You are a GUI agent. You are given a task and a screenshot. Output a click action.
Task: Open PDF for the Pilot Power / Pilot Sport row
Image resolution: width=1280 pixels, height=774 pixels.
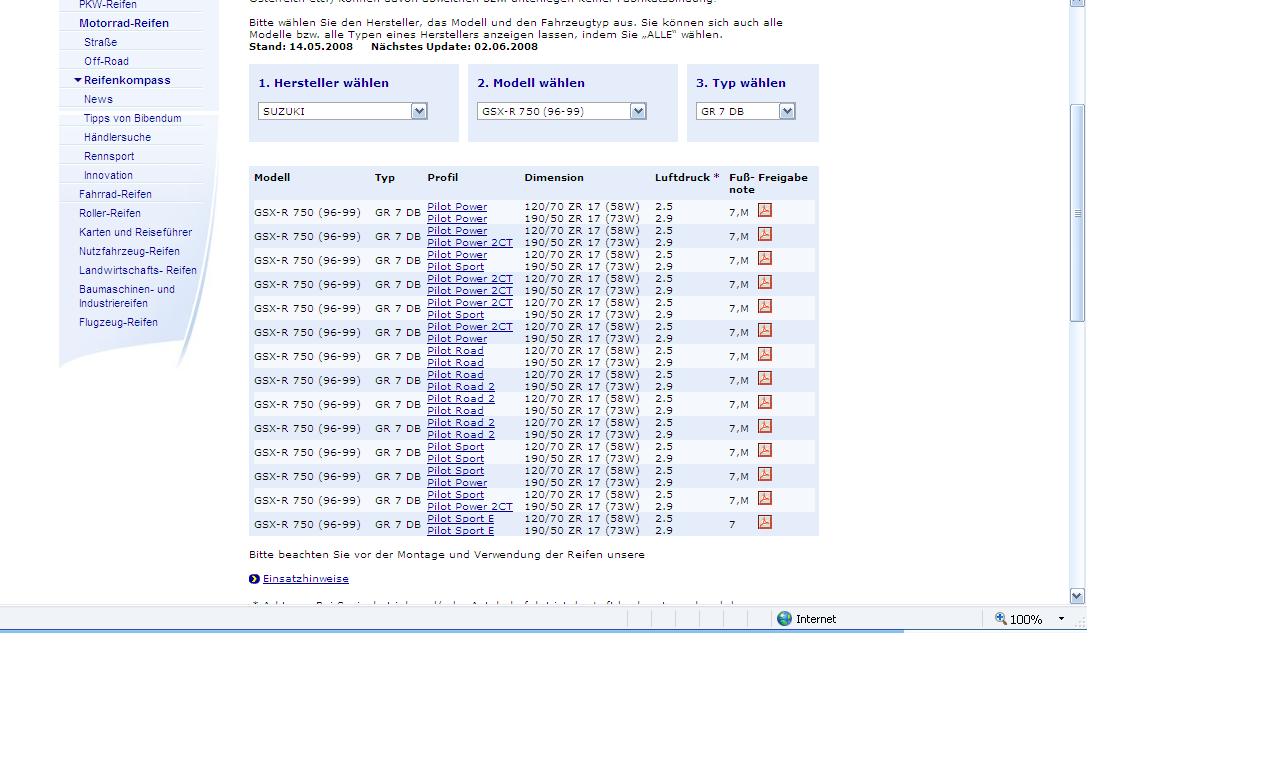[764, 258]
